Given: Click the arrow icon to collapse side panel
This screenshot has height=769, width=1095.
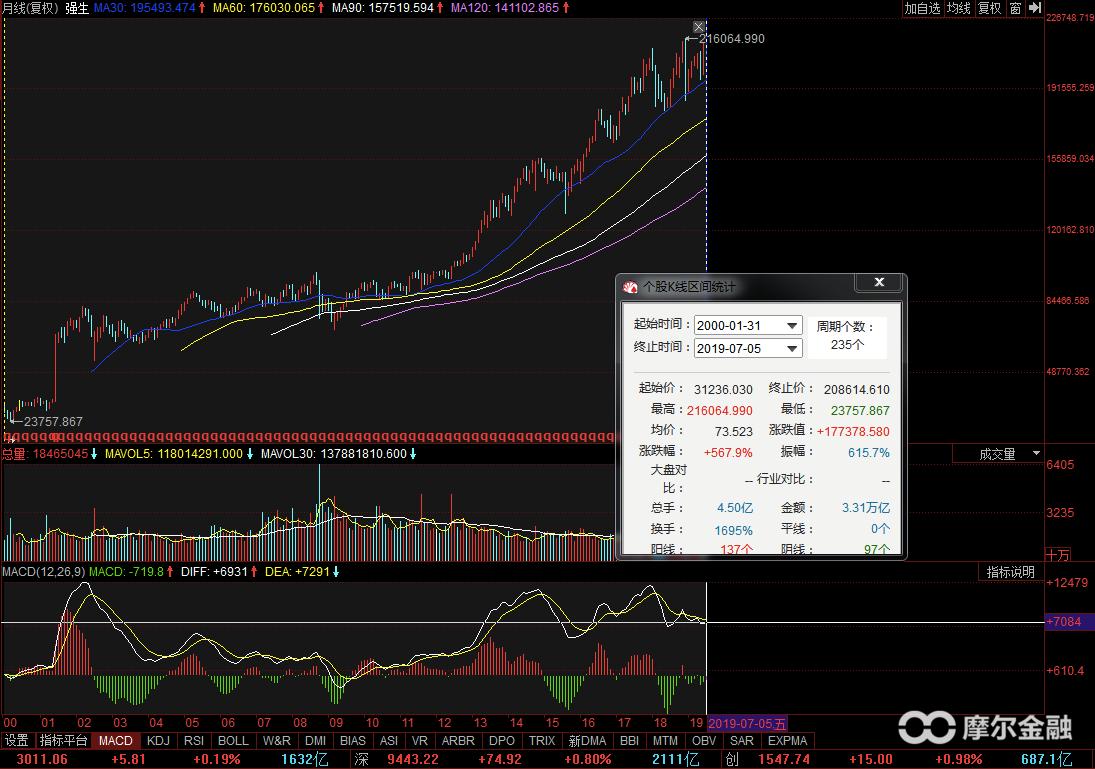Looking at the screenshot, I should [1035, 8].
